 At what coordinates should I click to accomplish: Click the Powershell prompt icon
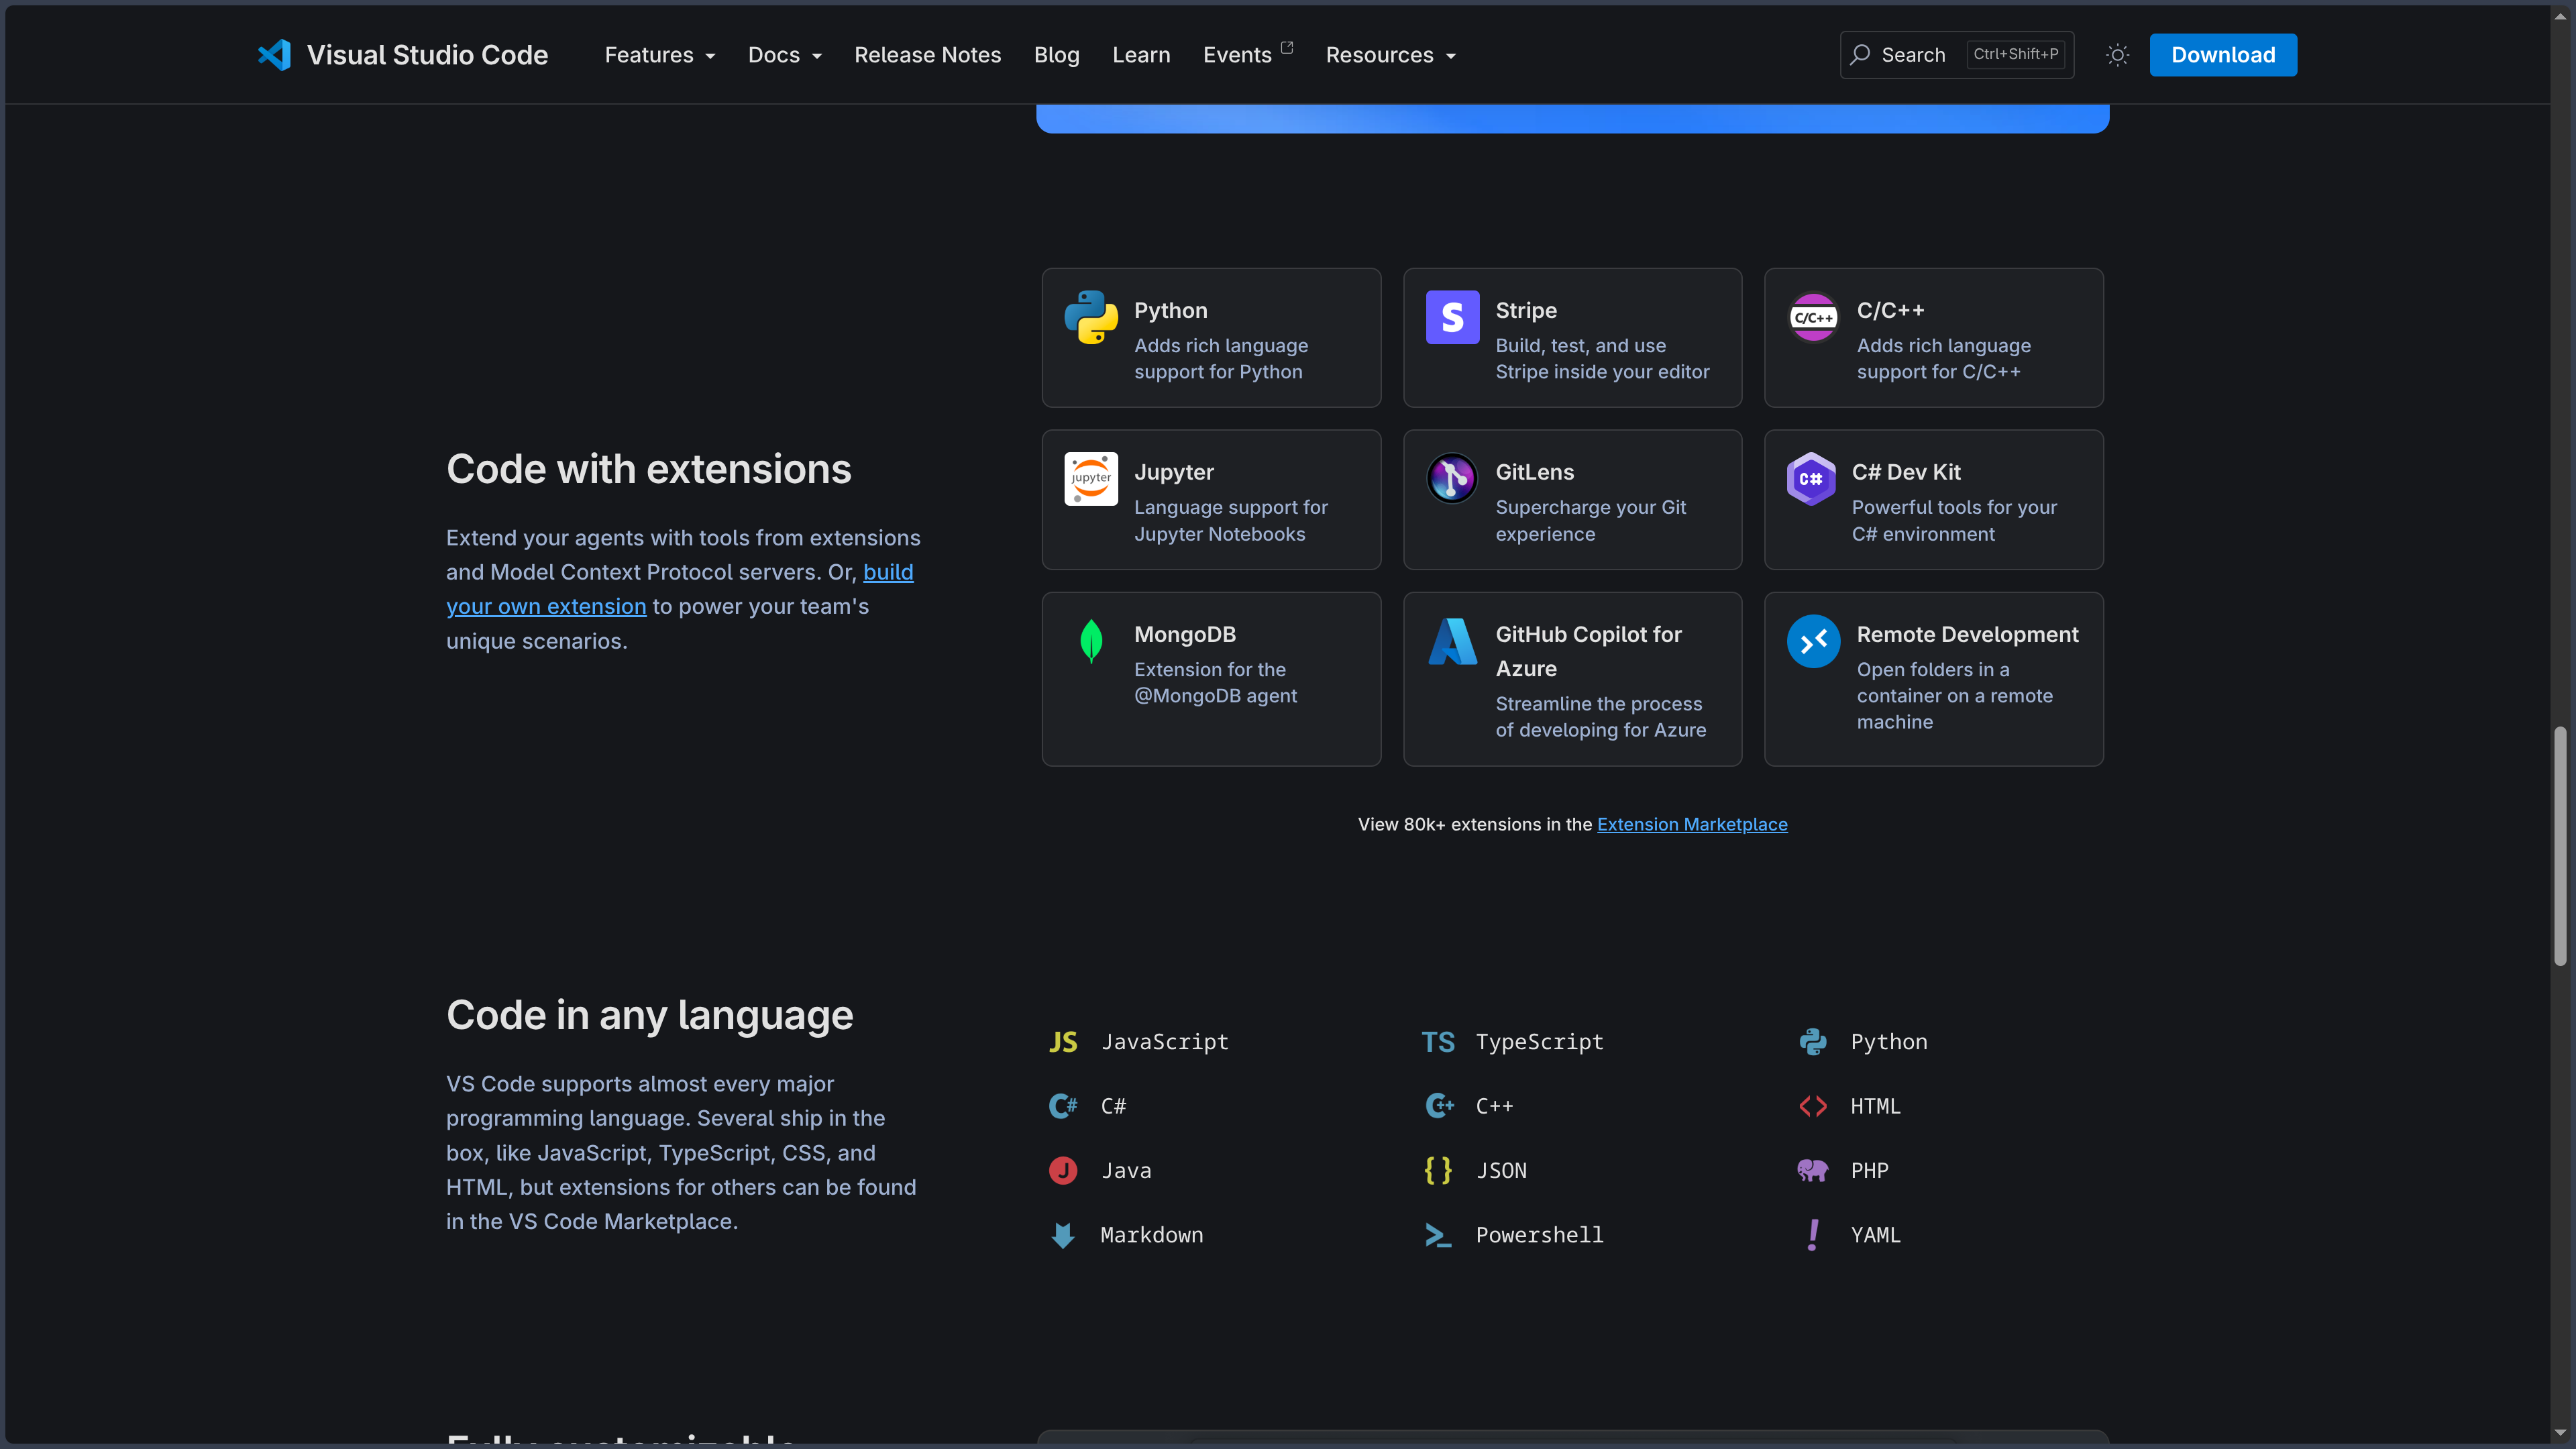point(1438,1236)
